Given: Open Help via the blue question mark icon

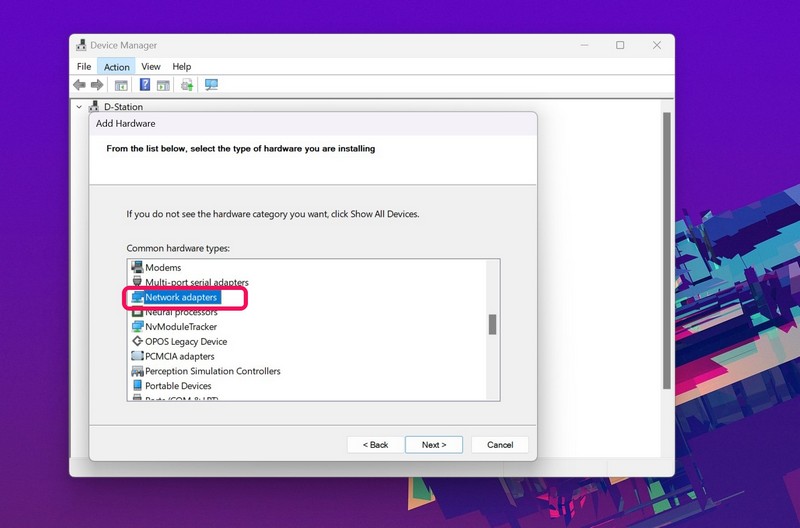Looking at the screenshot, I should pyautogui.click(x=145, y=85).
